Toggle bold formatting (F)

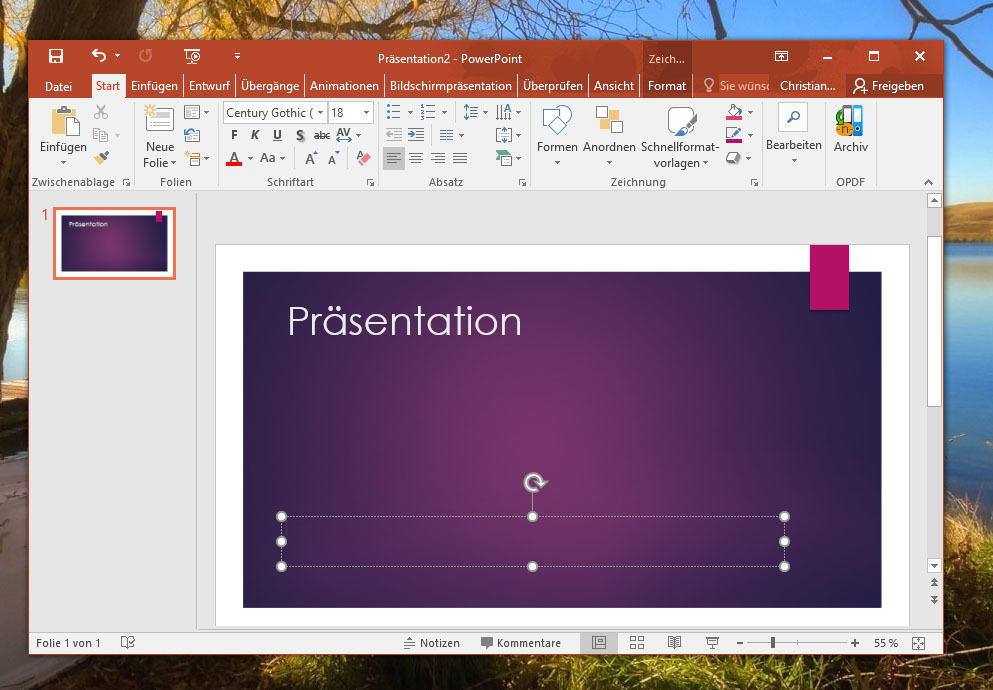click(234, 135)
